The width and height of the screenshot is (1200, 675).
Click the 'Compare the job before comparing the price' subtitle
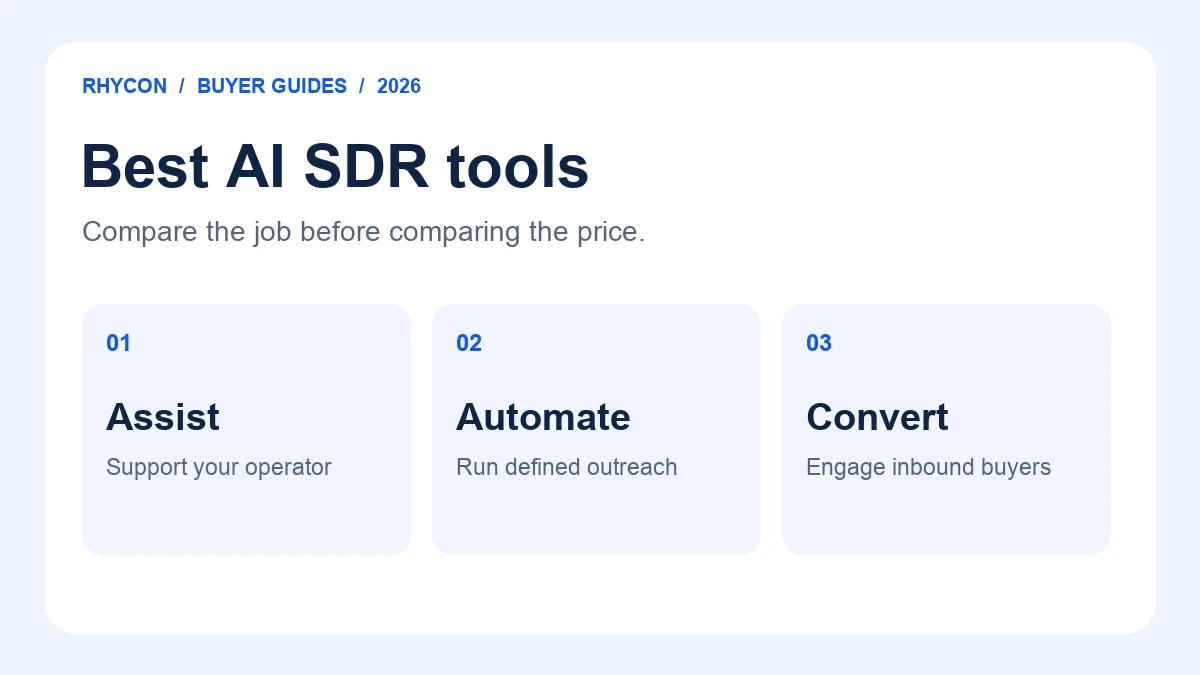click(x=364, y=232)
